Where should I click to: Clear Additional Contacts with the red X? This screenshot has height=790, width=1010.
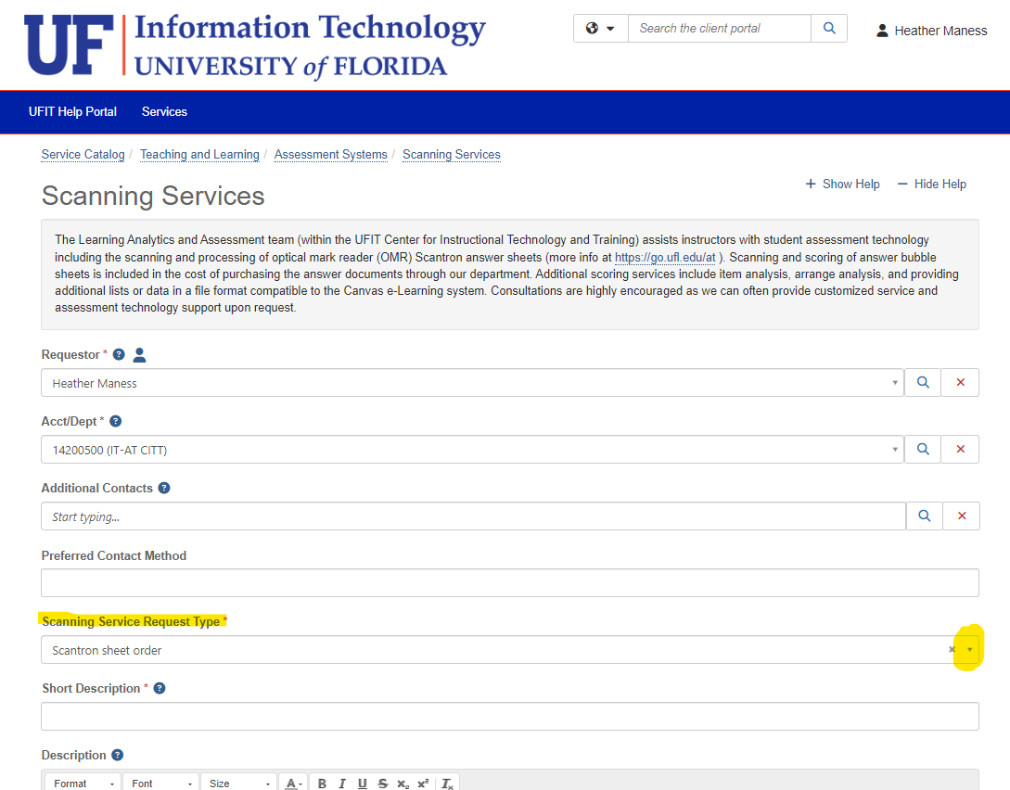[962, 516]
